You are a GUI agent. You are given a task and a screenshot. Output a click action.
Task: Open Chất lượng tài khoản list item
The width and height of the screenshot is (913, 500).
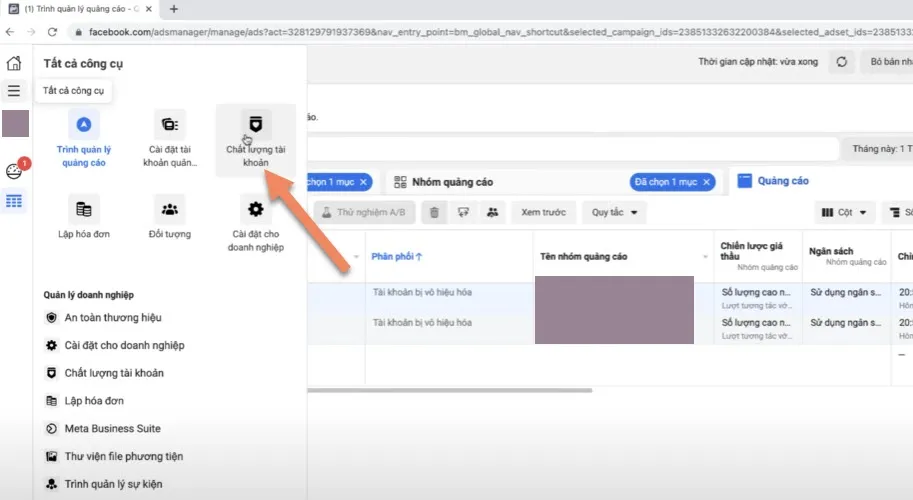point(104,373)
